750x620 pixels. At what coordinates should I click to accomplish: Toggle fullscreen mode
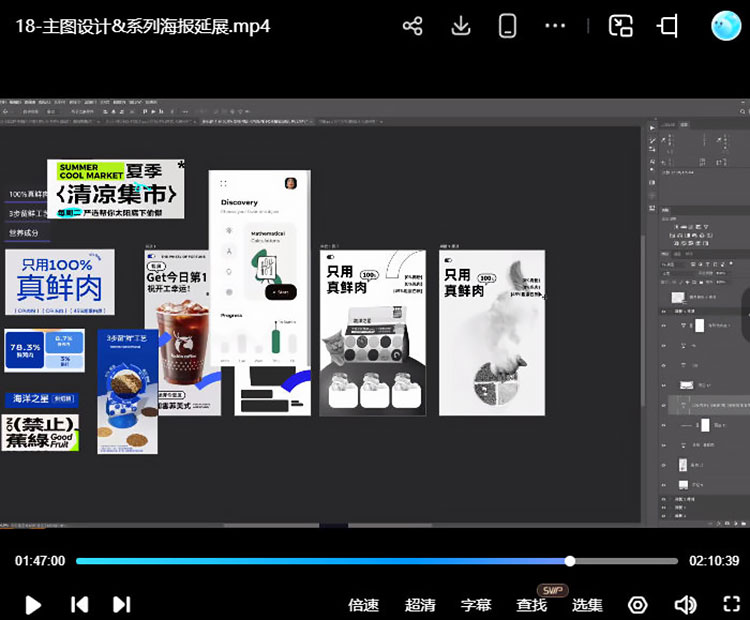pos(731,604)
